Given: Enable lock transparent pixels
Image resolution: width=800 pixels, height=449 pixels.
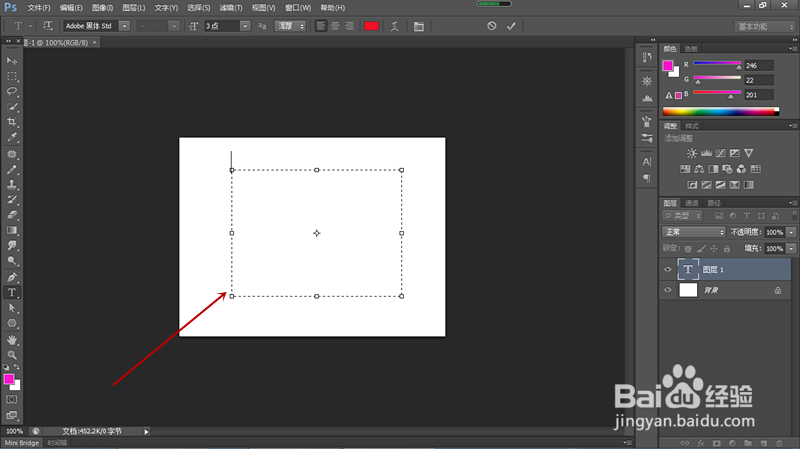Looking at the screenshot, I should point(688,248).
